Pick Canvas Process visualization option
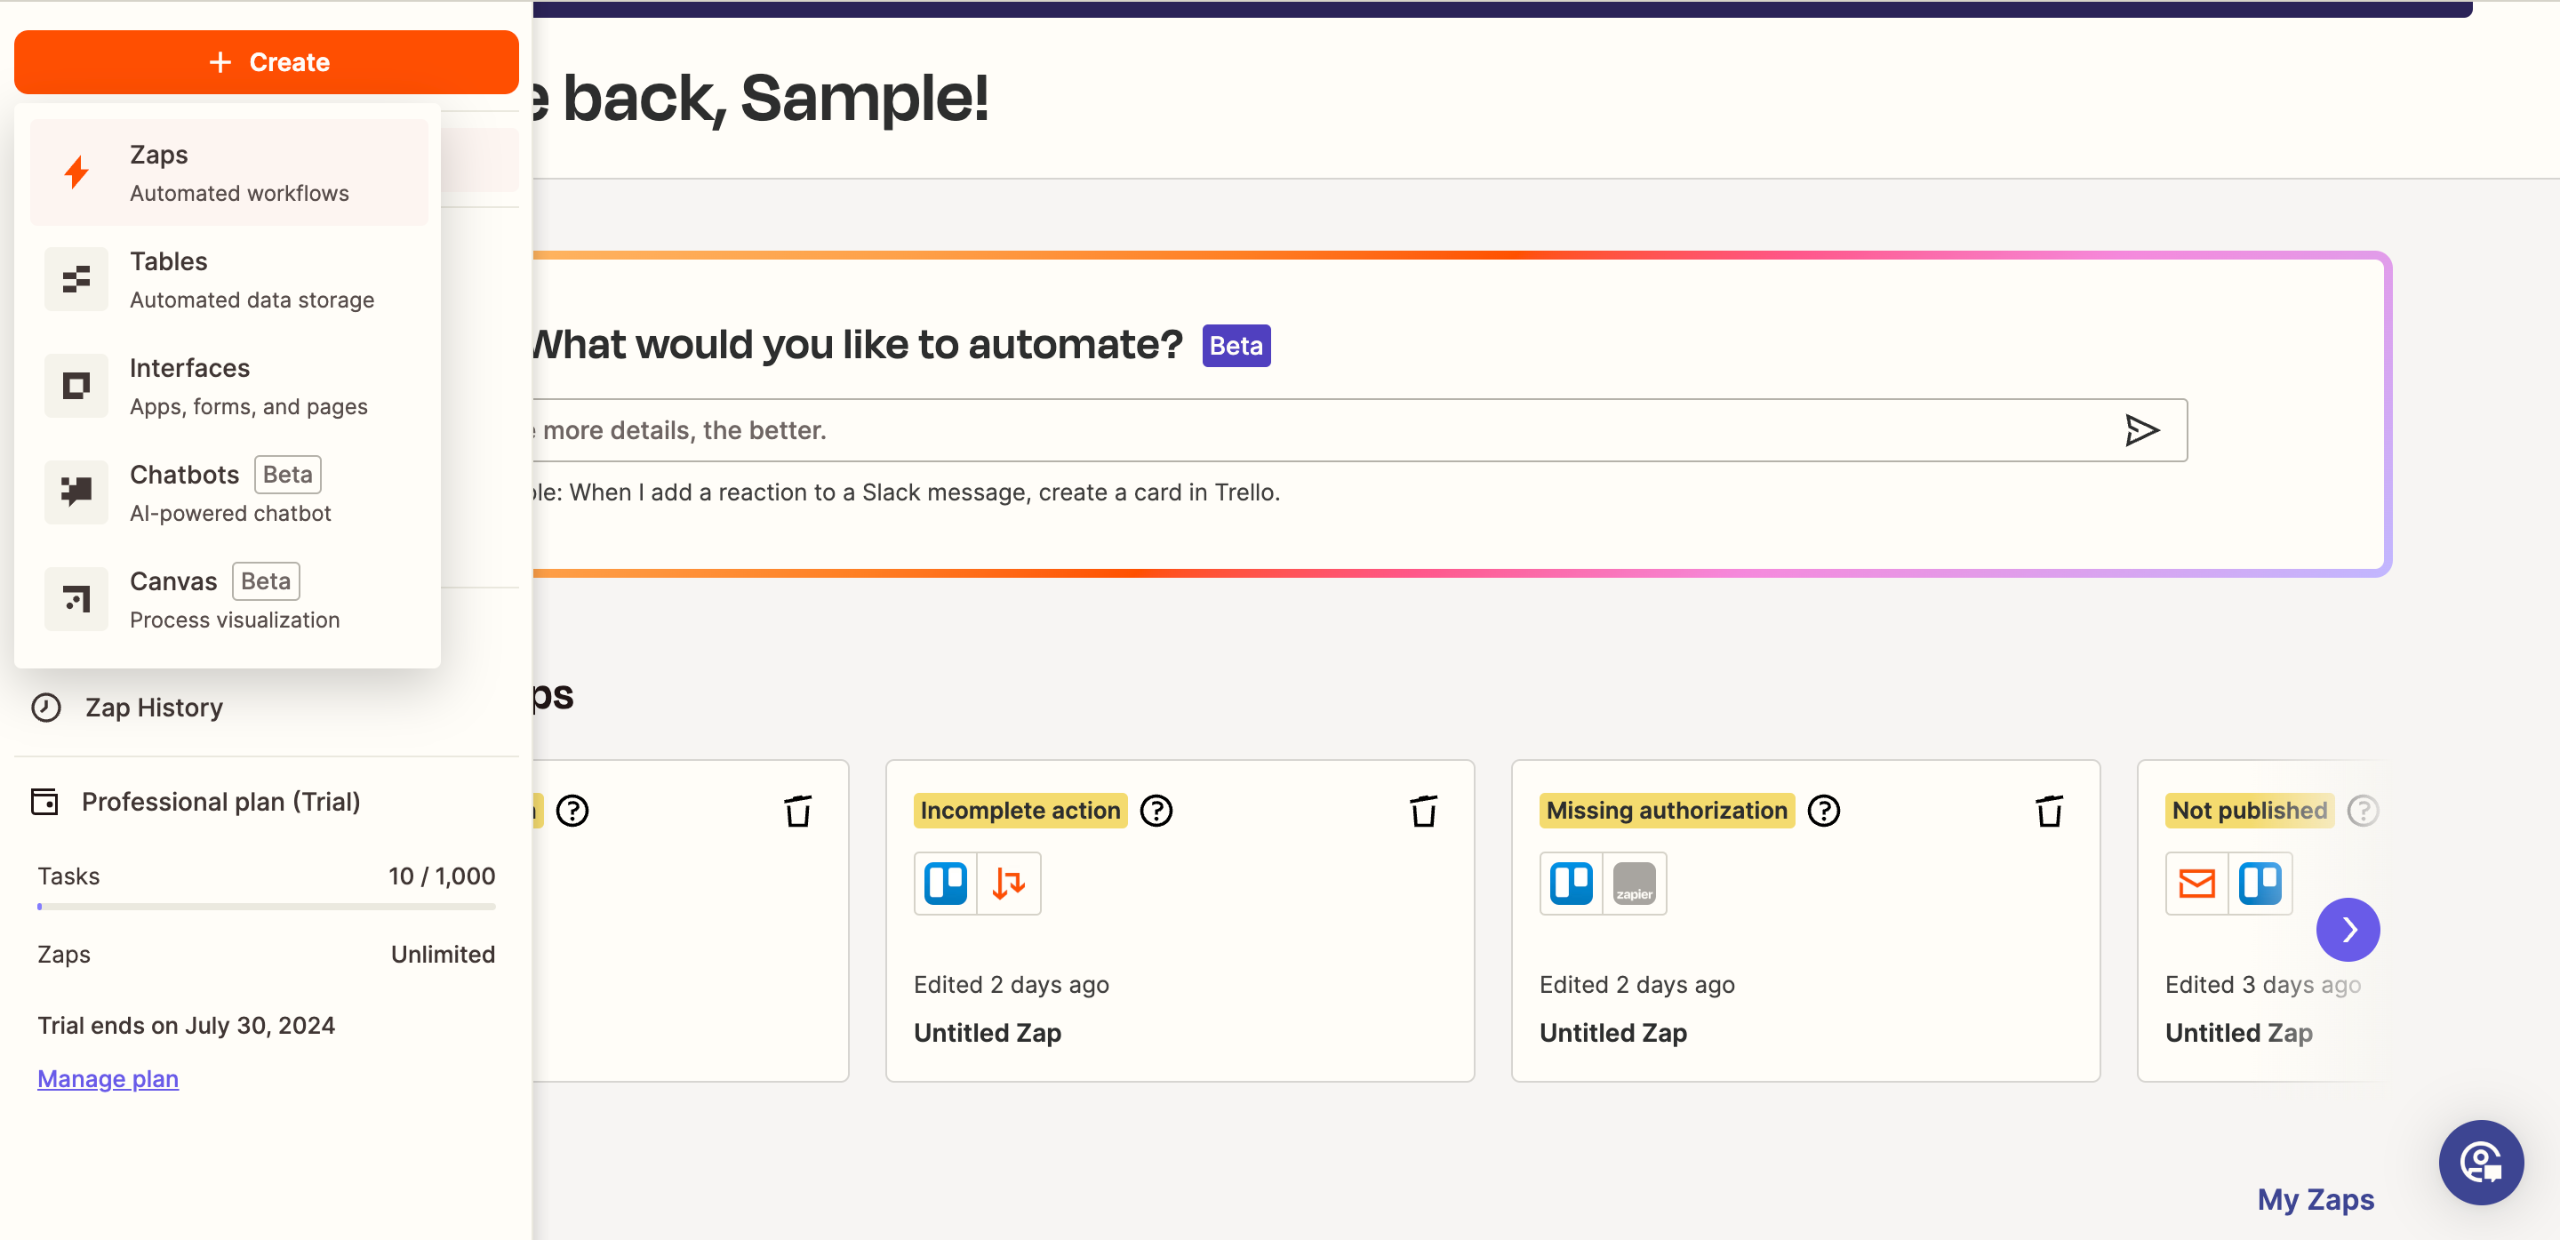 [x=229, y=600]
